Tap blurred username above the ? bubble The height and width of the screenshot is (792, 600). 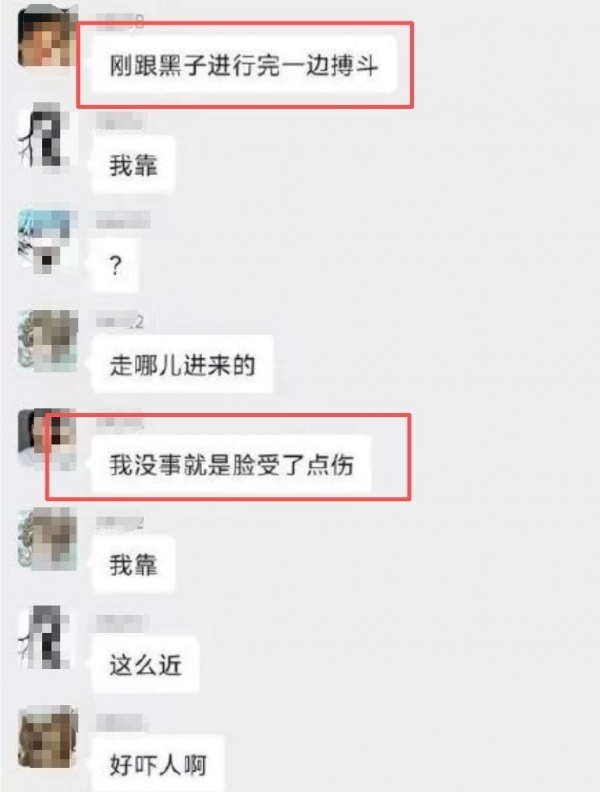point(123,221)
